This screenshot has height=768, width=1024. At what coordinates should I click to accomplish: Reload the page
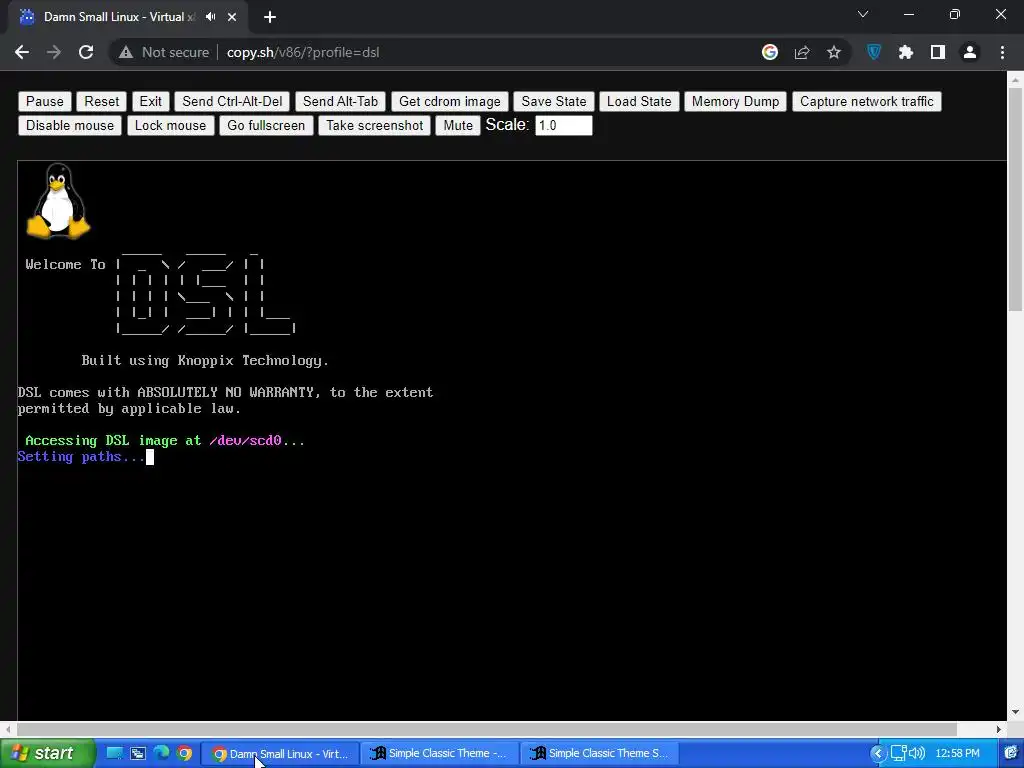pos(86,52)
